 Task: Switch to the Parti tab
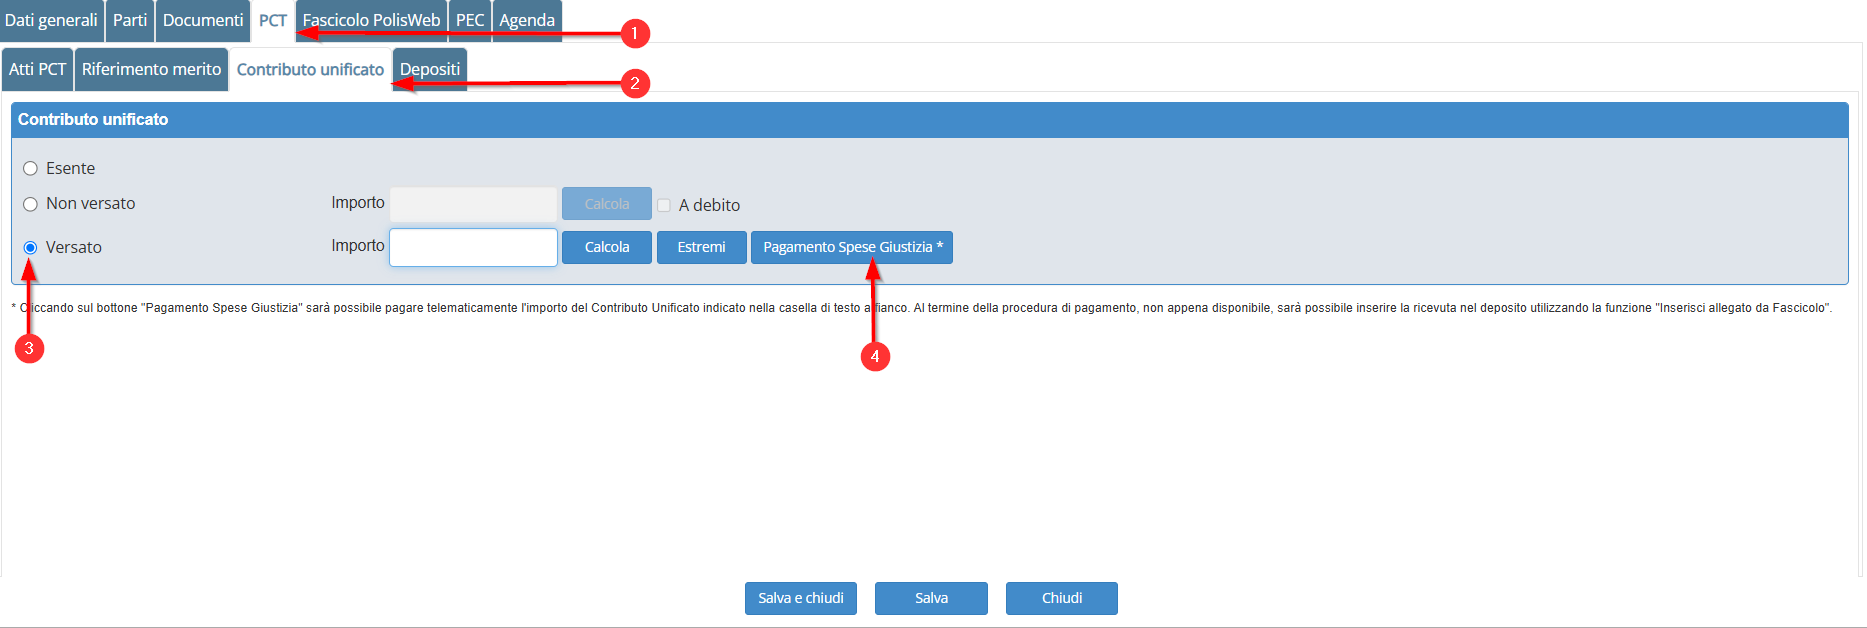coord(130,20)
